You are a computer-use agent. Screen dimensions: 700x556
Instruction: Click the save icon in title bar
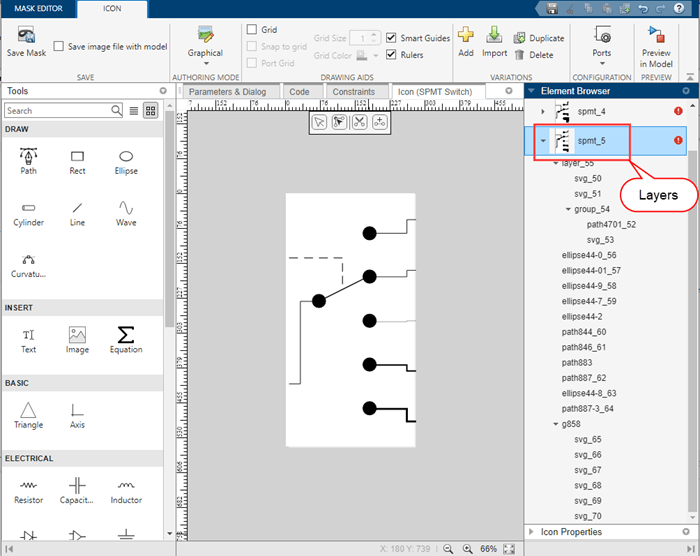click(552, 8)
